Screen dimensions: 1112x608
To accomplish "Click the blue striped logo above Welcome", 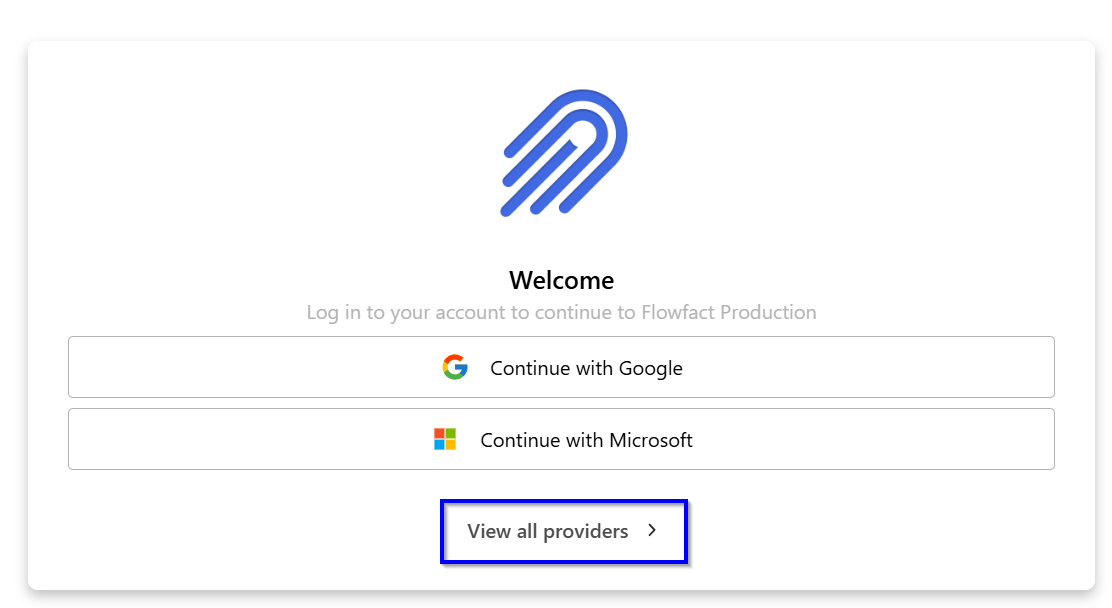I will 563,152.
